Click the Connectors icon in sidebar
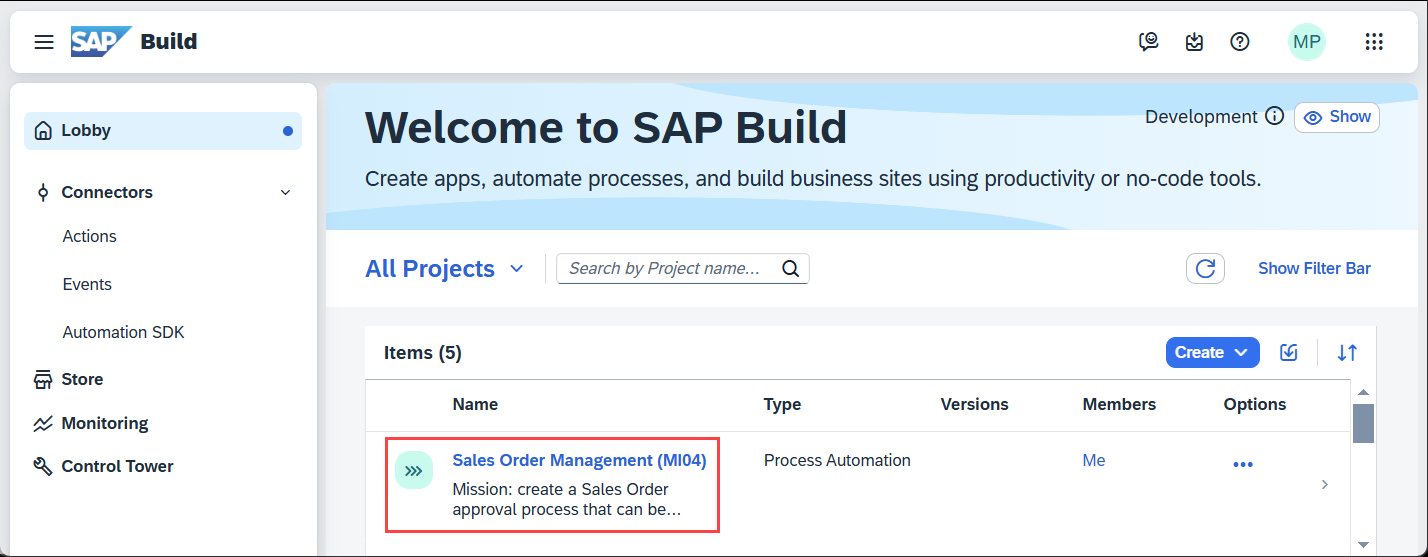 pyautogui.click(x=42, y=192)
